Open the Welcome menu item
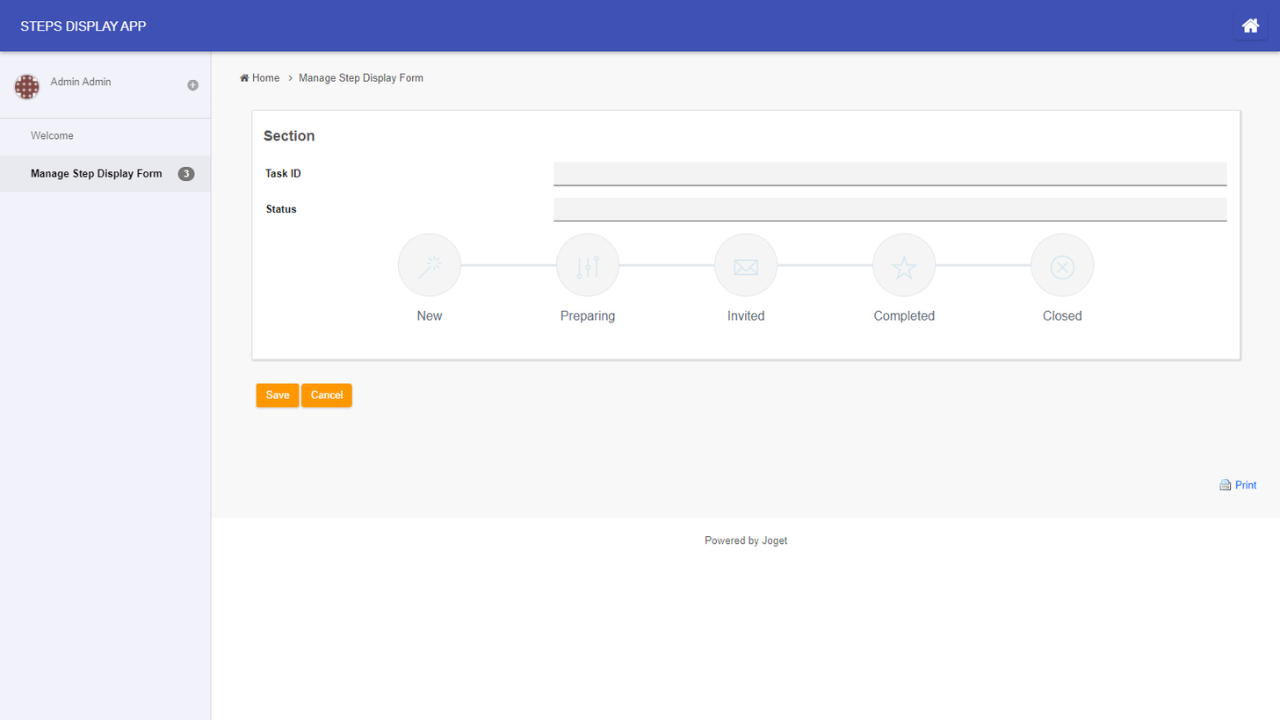 click(x=52, y=136)
